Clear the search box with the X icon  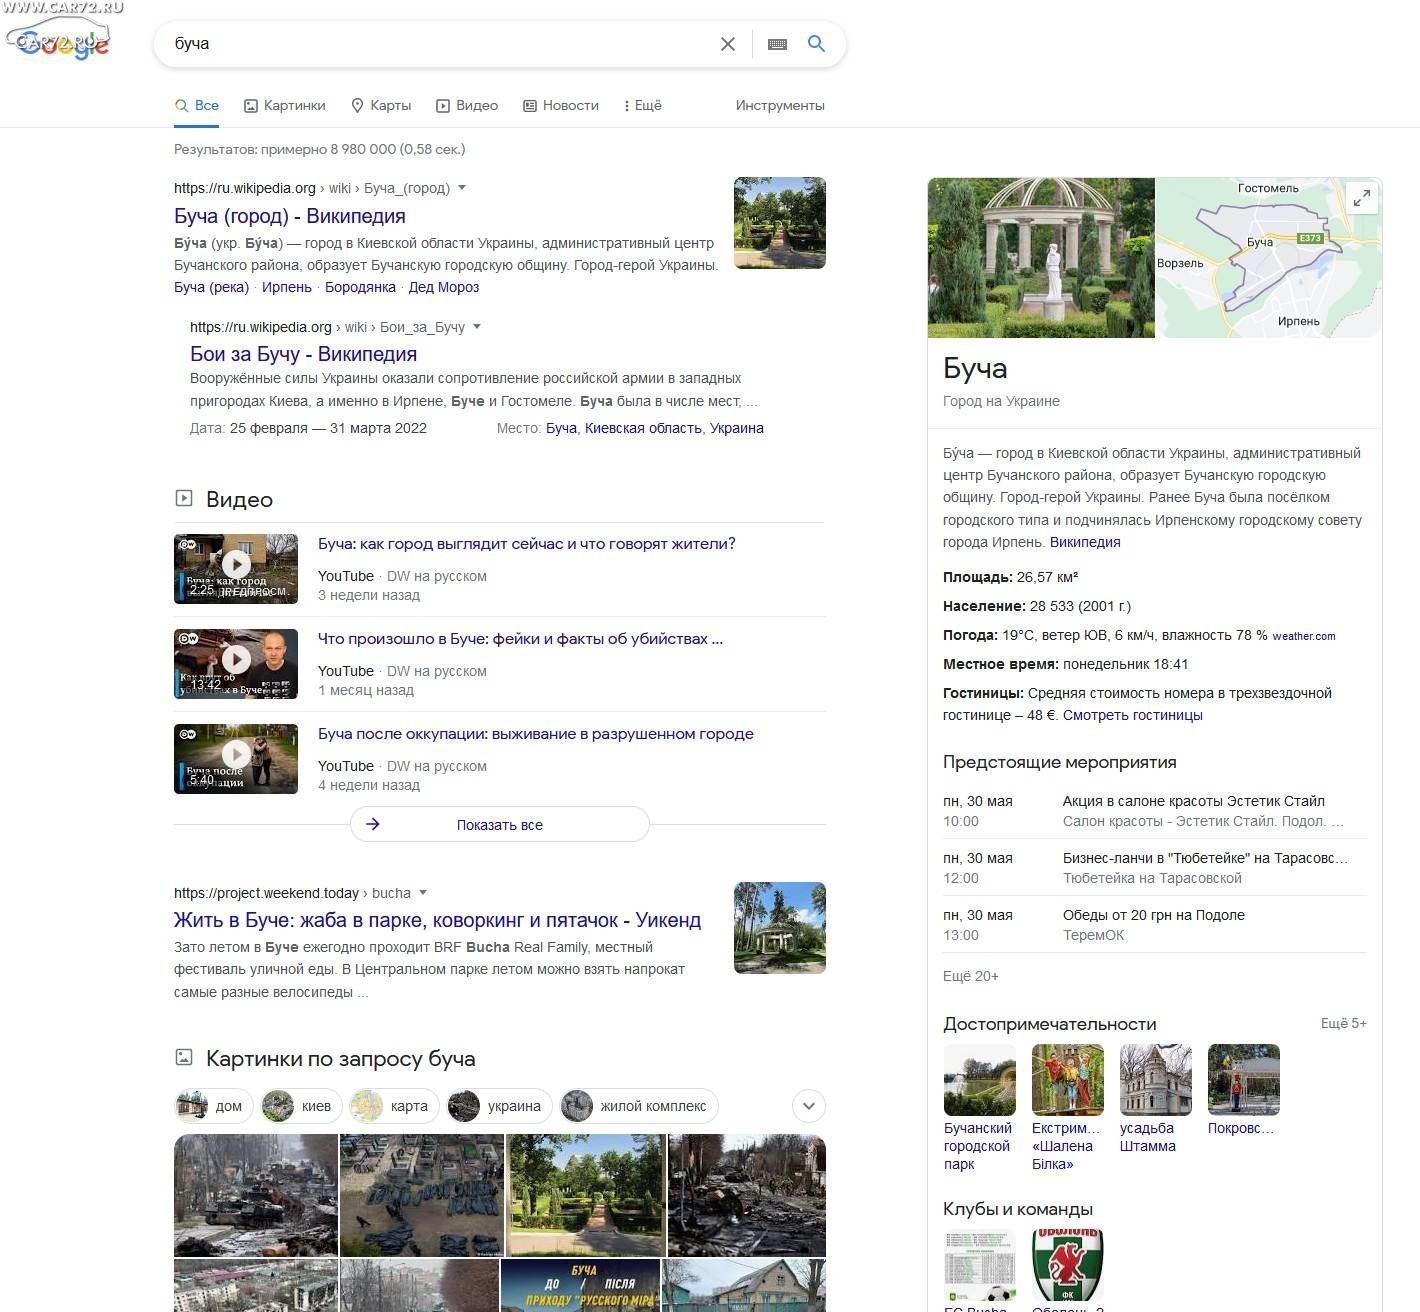point(728,44)
